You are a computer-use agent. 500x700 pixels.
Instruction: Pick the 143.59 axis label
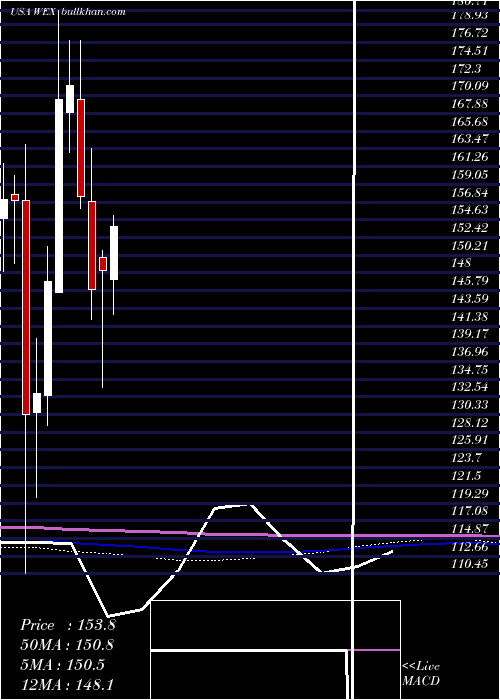click(469, 299)
